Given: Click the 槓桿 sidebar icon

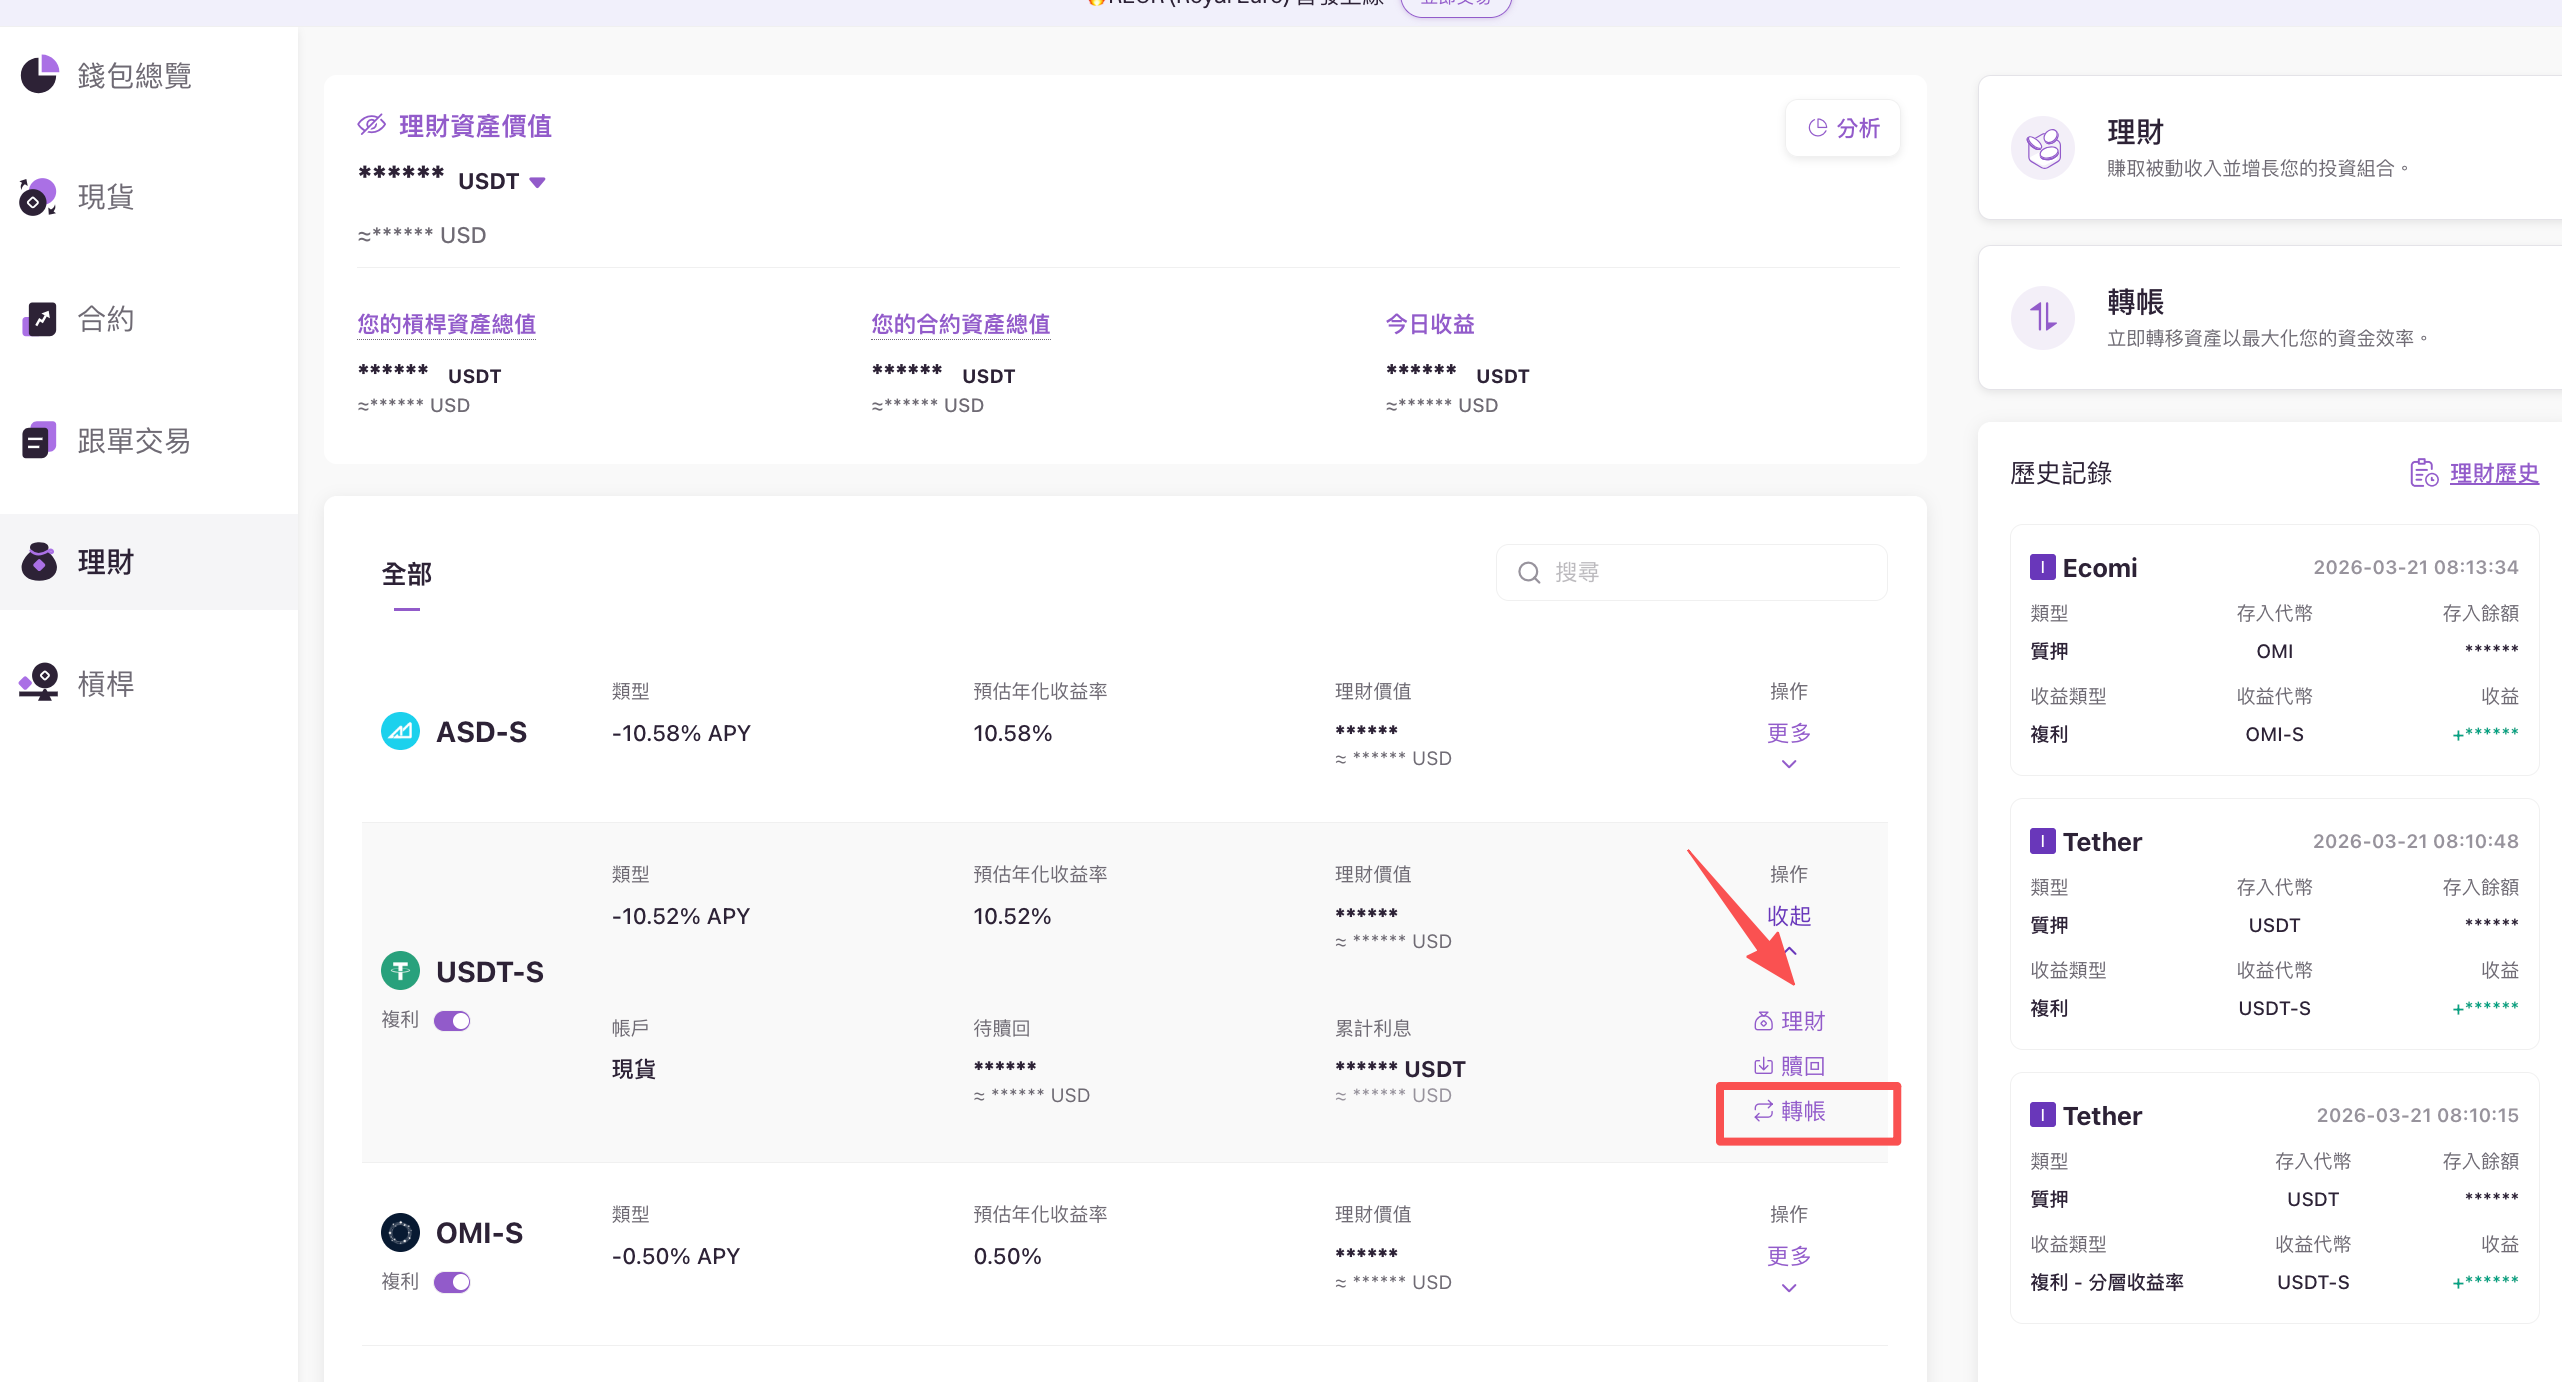Looking at the screenshot, I should 39,683.
